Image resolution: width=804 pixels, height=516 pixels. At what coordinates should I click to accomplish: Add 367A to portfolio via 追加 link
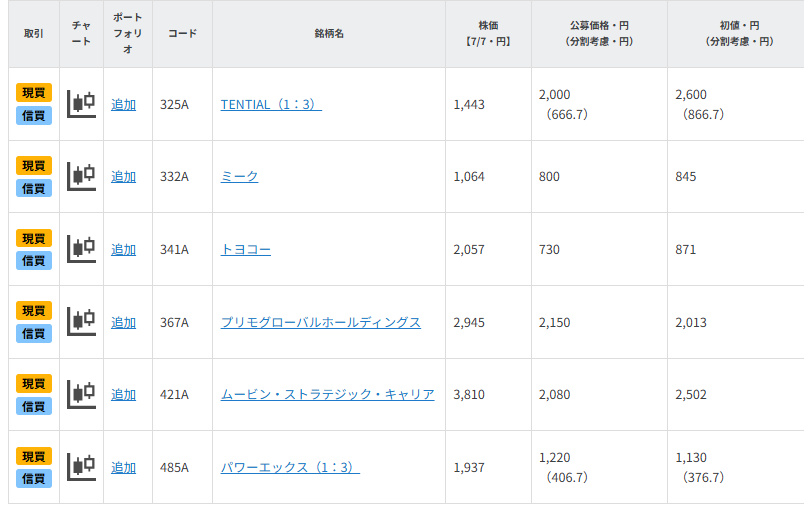124,323
